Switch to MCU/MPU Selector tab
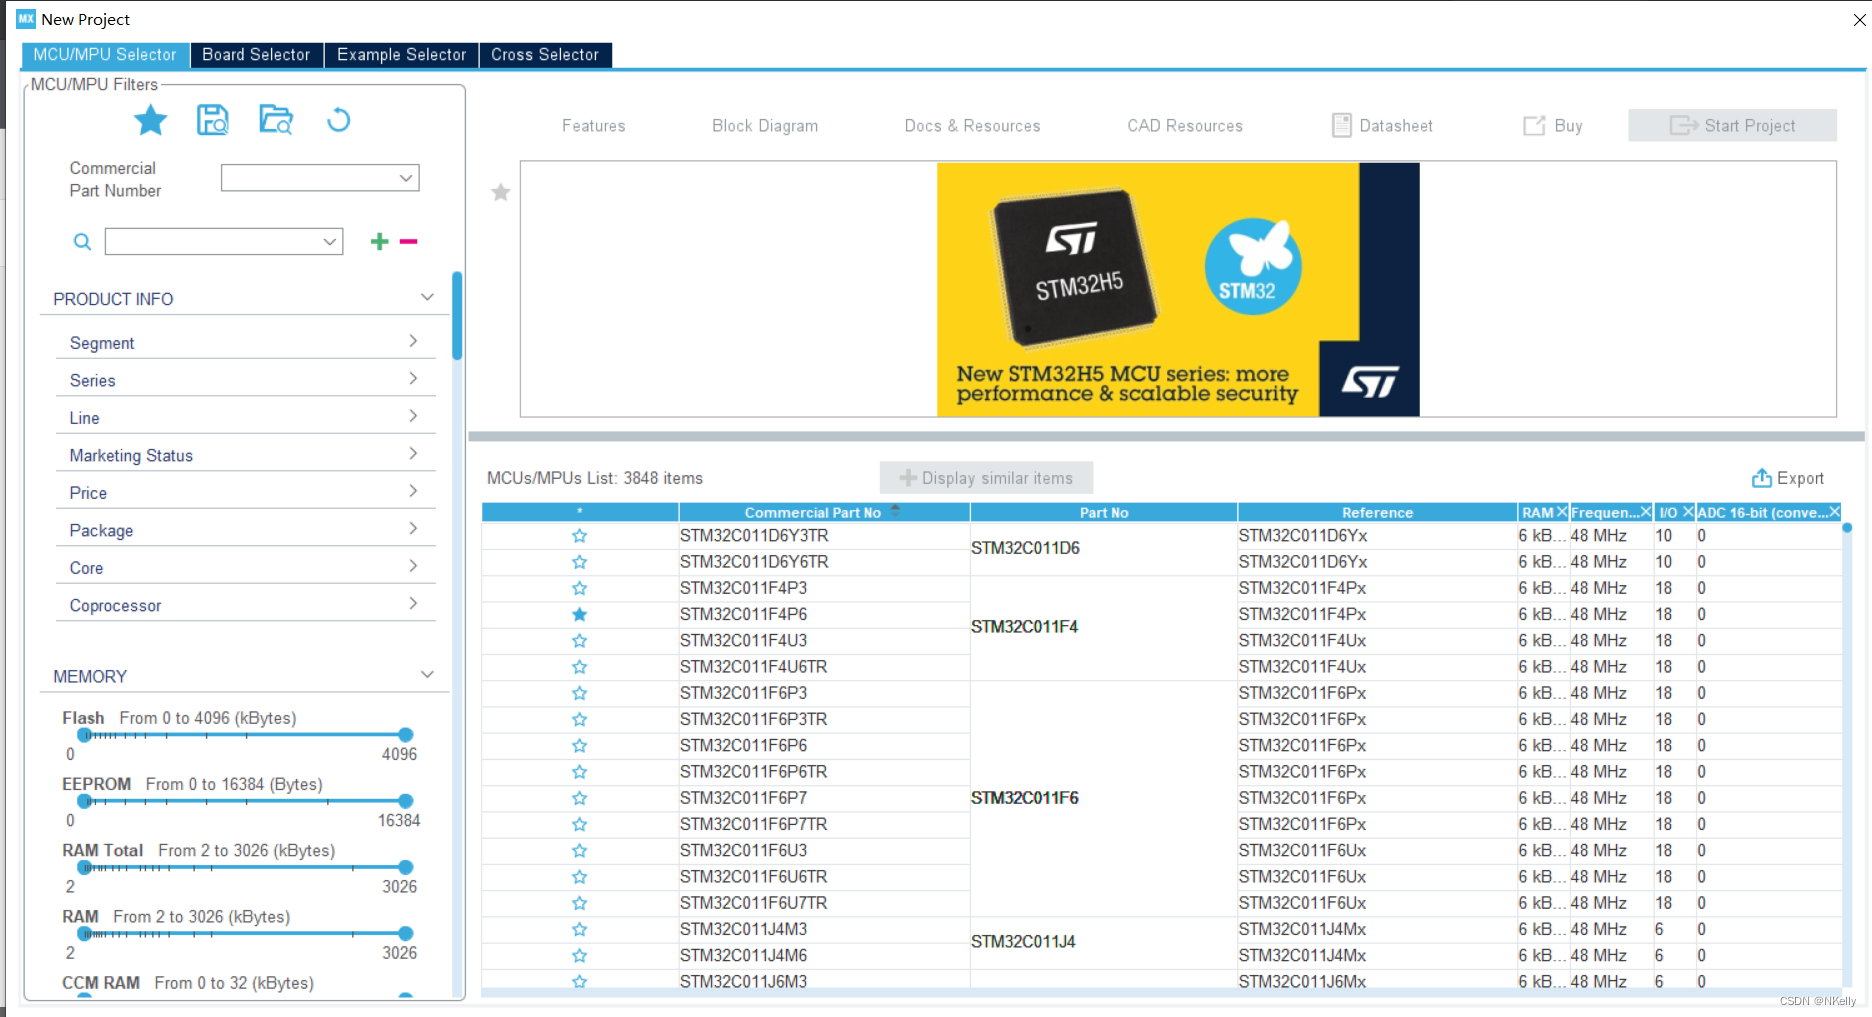Viewport: 1872px width, 1017px height. (x=105, y=55)
